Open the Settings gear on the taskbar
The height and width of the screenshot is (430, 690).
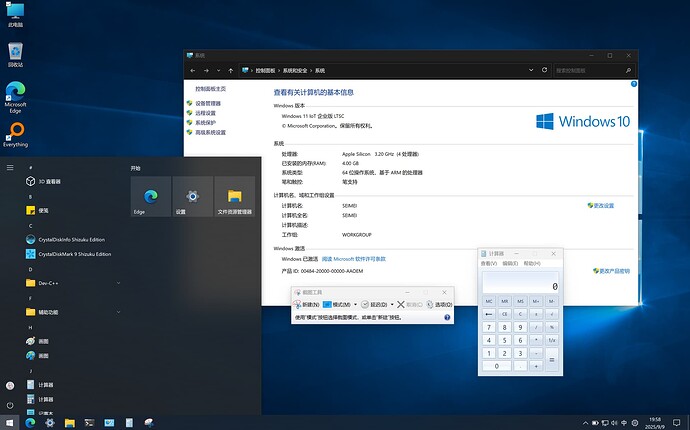[50, 423]
